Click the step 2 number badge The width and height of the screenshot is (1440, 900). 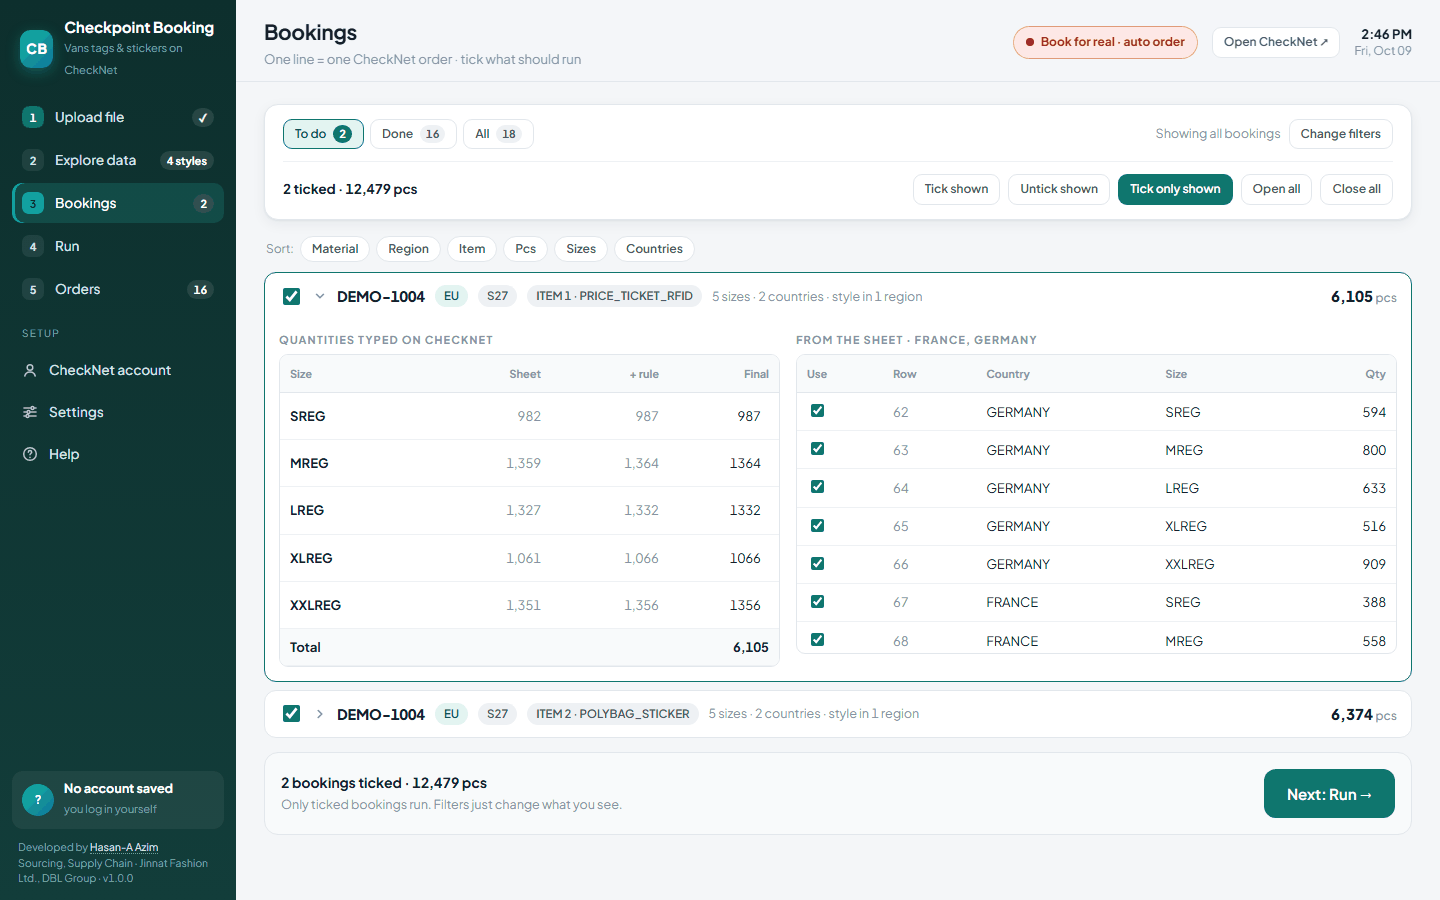click(33, 161)
